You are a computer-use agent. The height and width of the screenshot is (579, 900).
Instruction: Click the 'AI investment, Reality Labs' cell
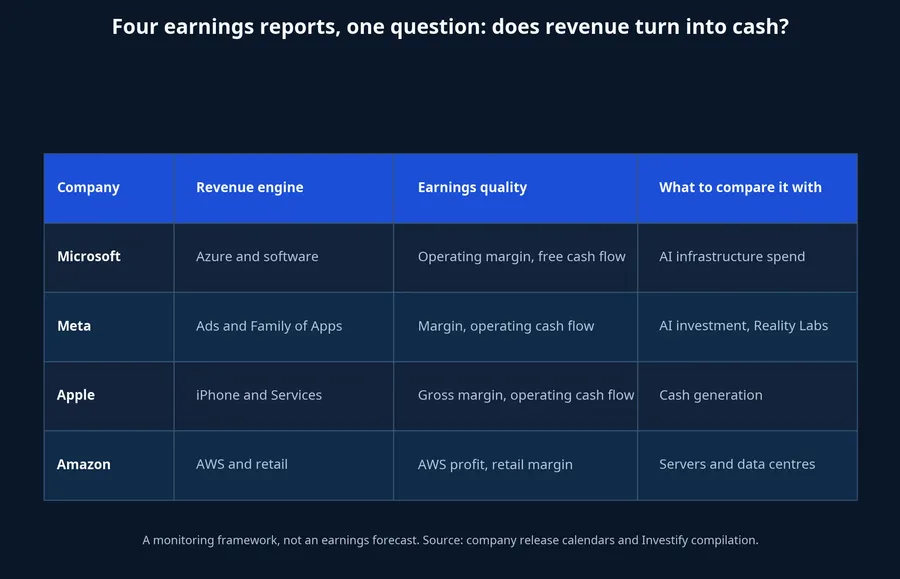747,327
